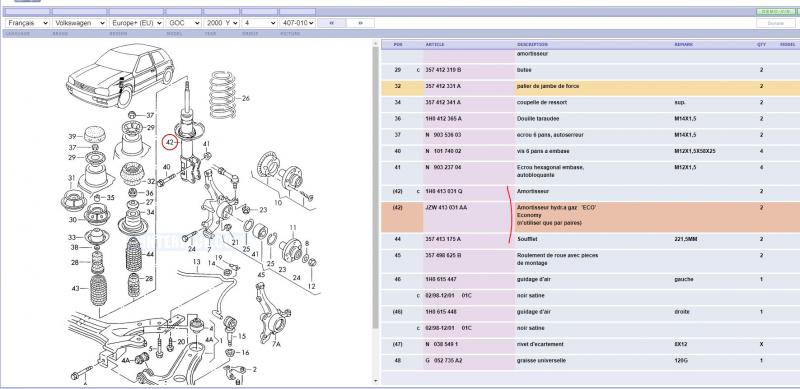Open the group dropdown showing 4
This screenshot has width=800, height=389.
pyautogui.click(x=259, y=23)
